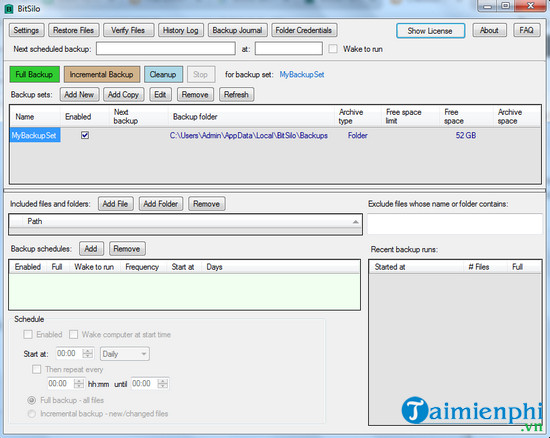Open the About dialog
This screenshot has height=438, width=550.
[489, 30]
